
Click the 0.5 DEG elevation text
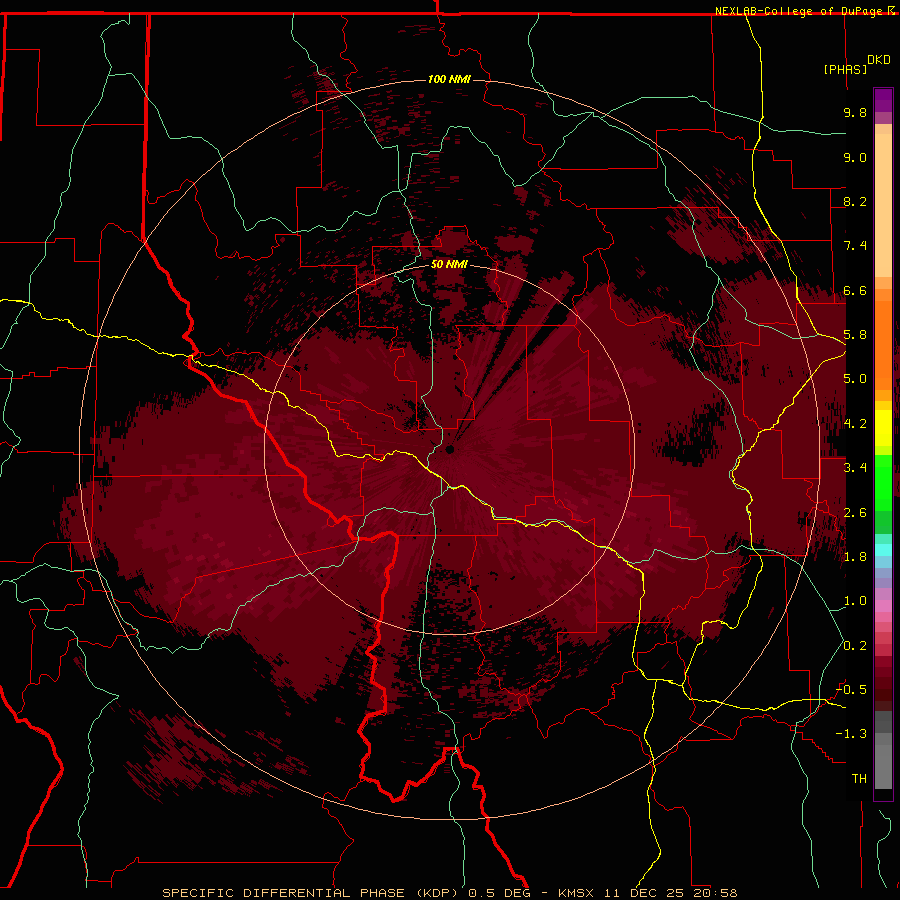[499, 893]
